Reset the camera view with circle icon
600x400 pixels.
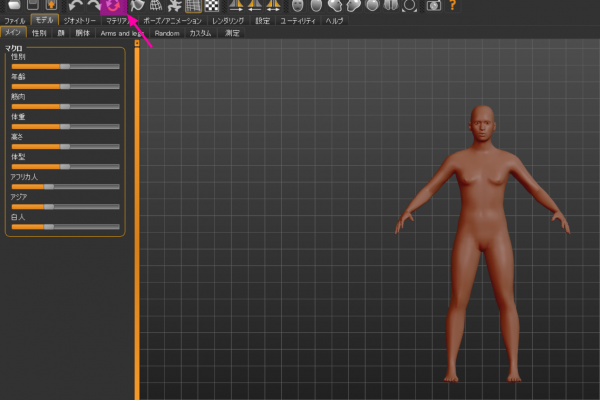point(409,5)
